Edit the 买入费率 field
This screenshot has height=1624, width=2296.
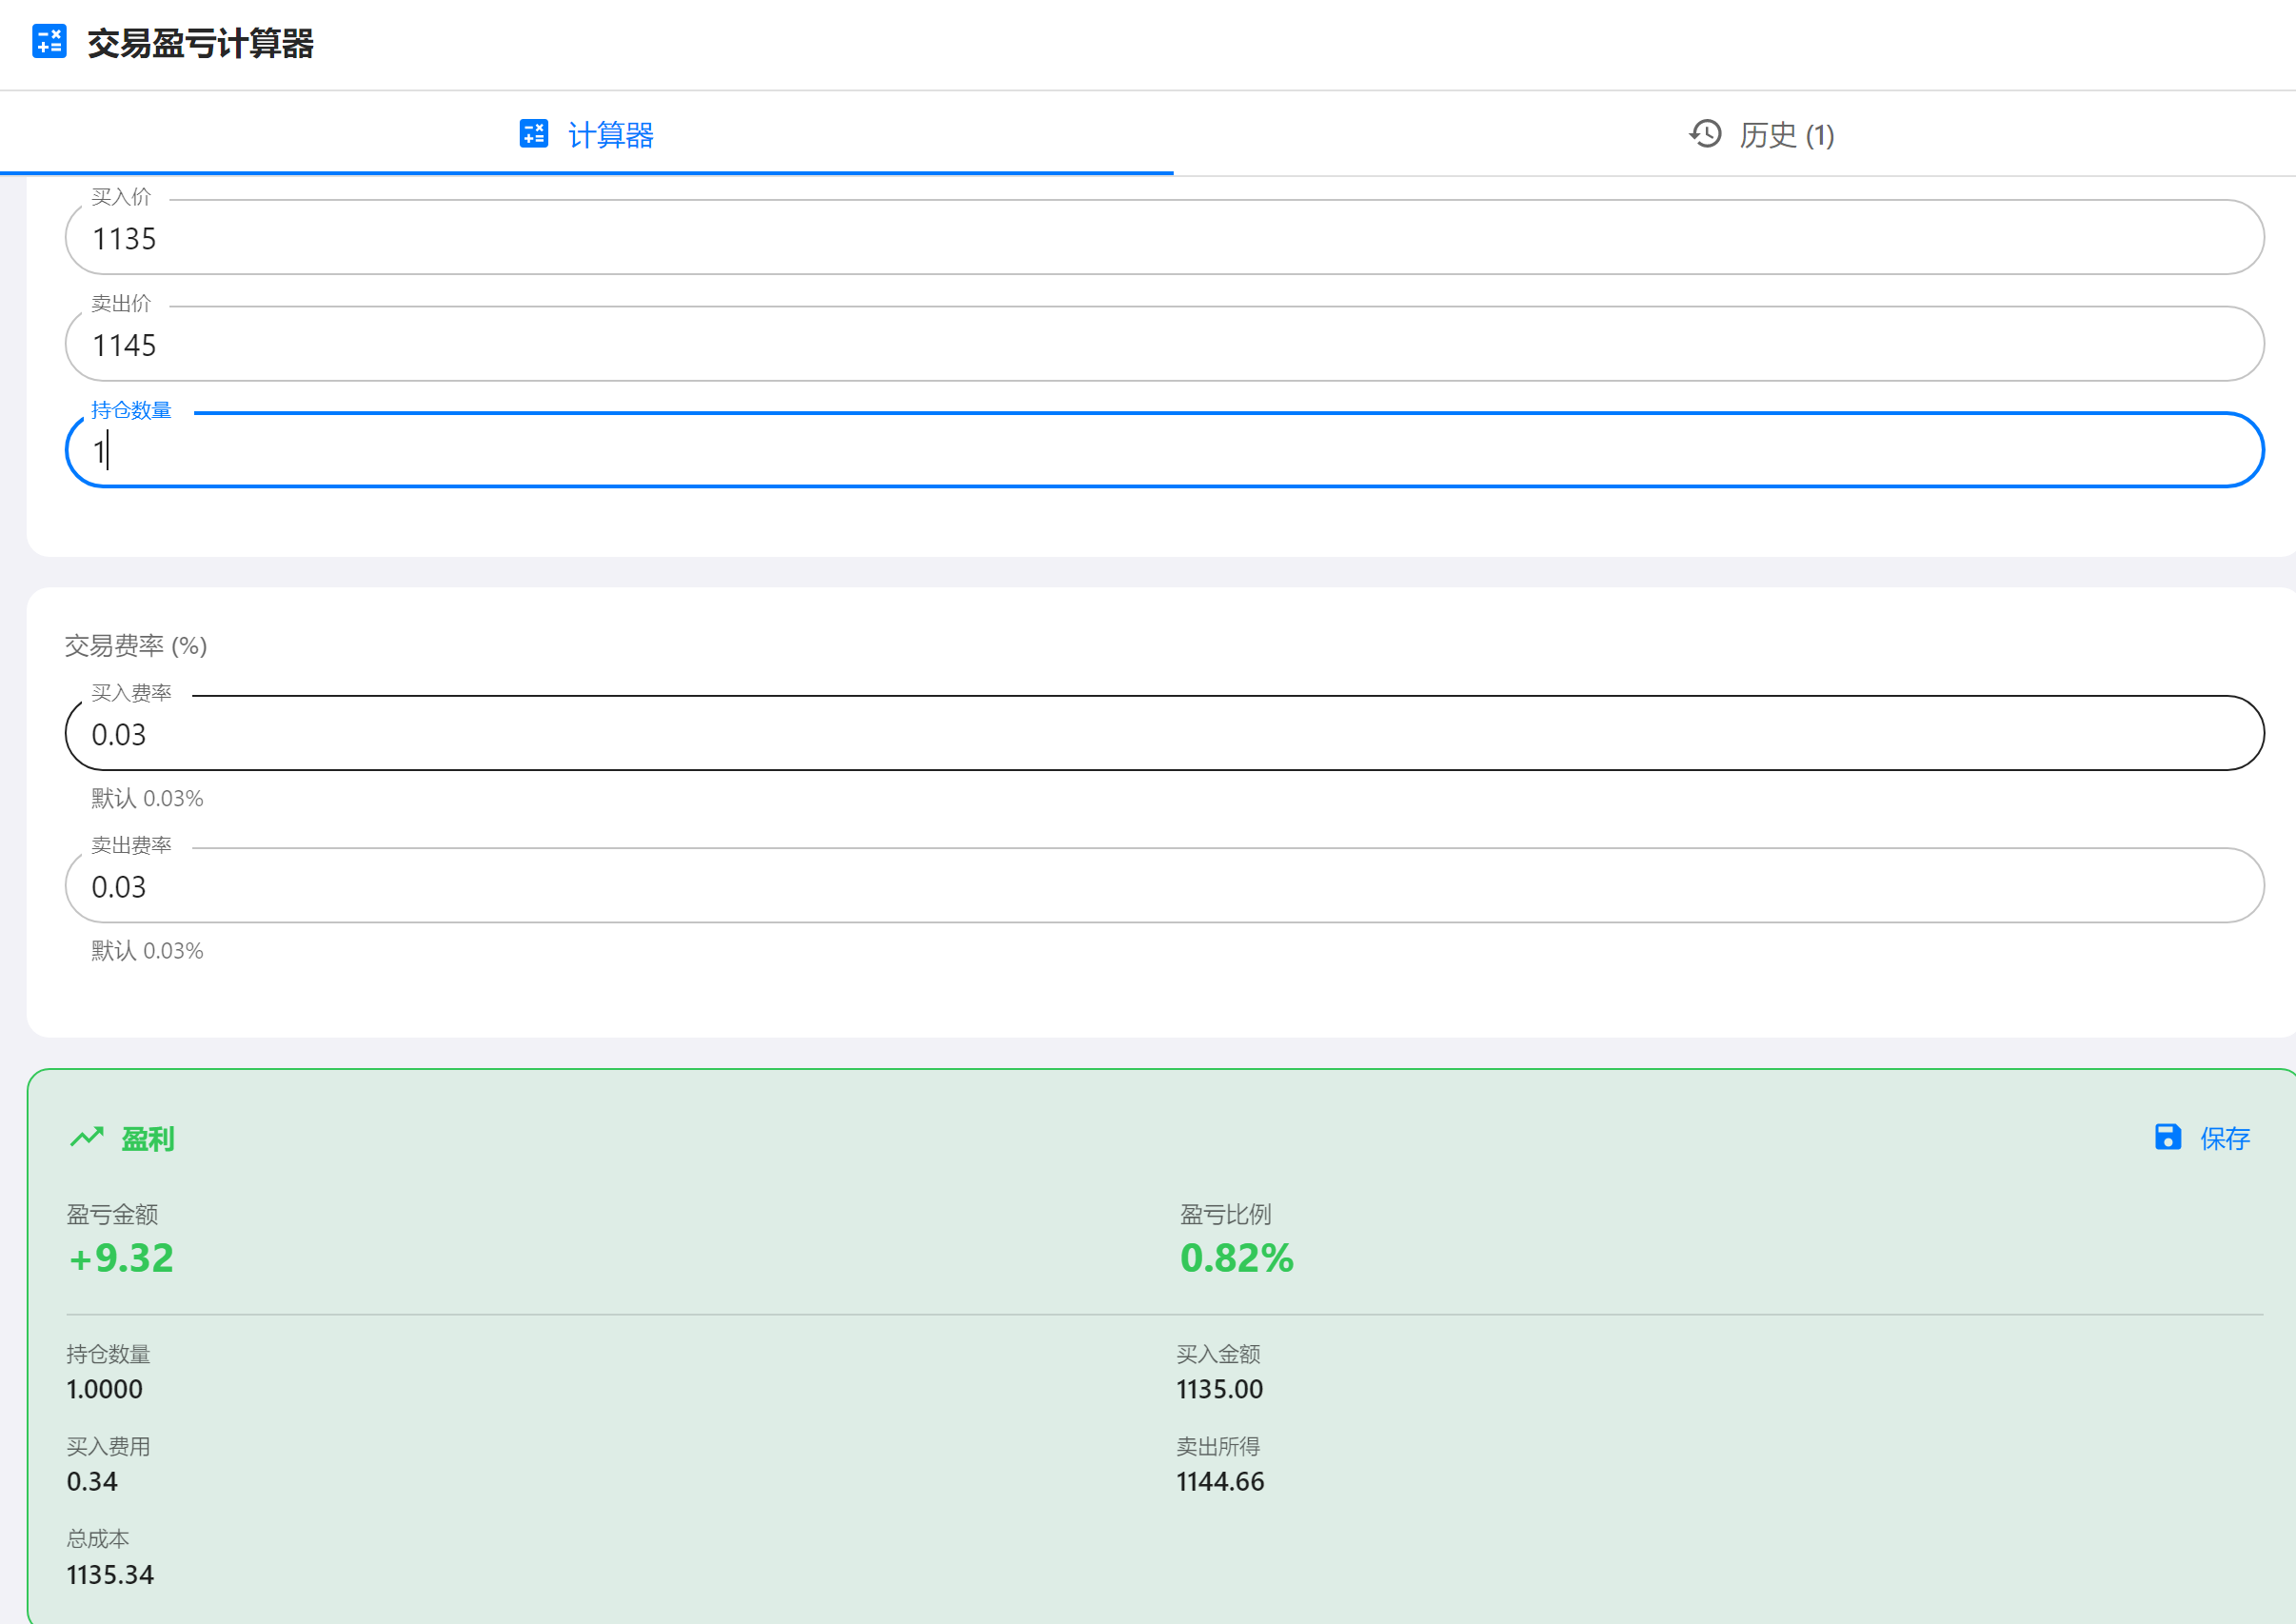[x=1163, y=734]
